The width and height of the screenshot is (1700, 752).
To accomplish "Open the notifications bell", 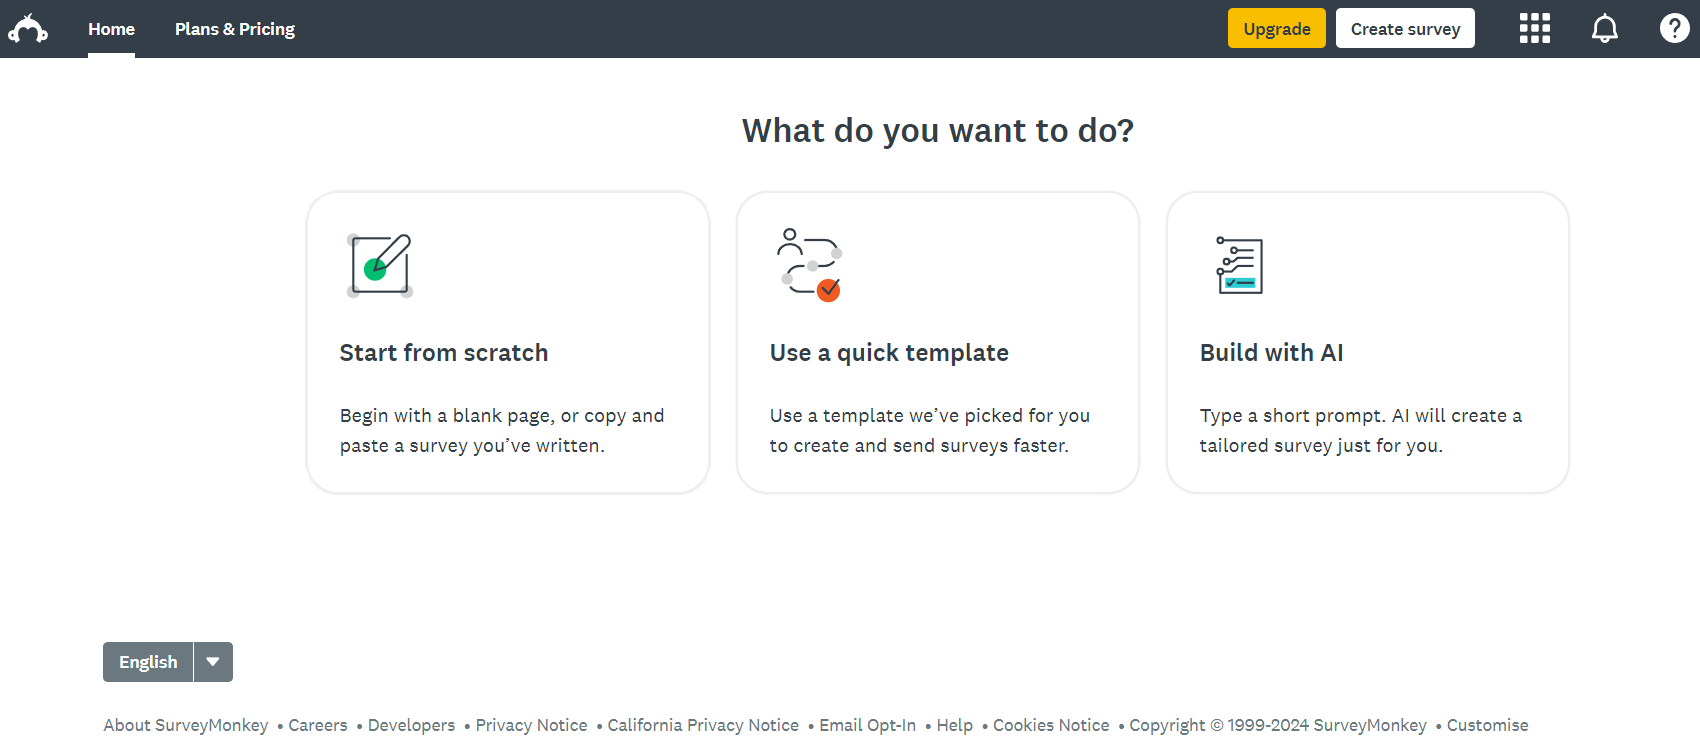I will tap(1605, 29).
